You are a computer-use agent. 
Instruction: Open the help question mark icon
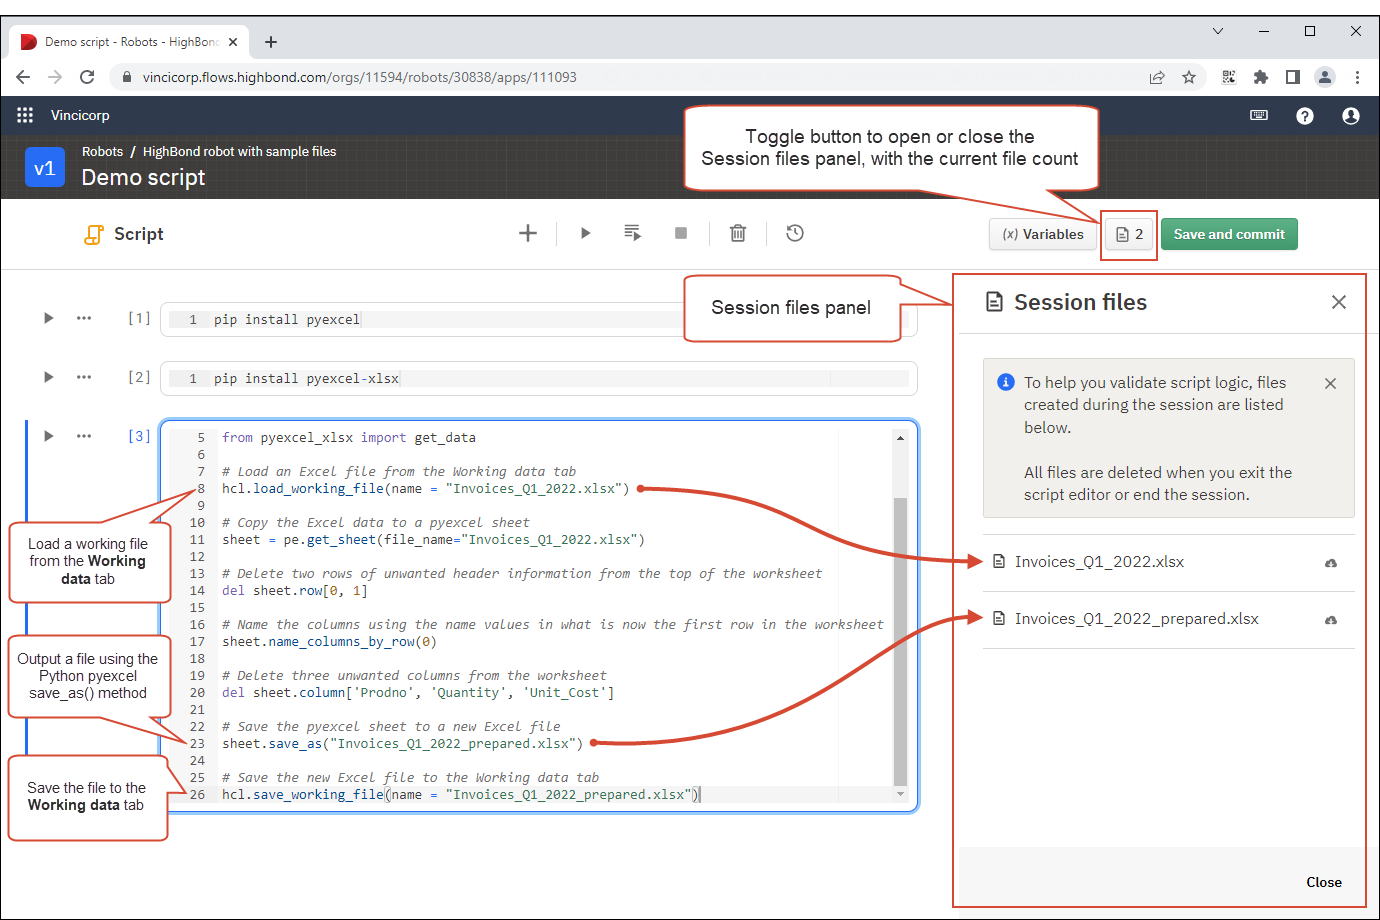[1305, 116]
